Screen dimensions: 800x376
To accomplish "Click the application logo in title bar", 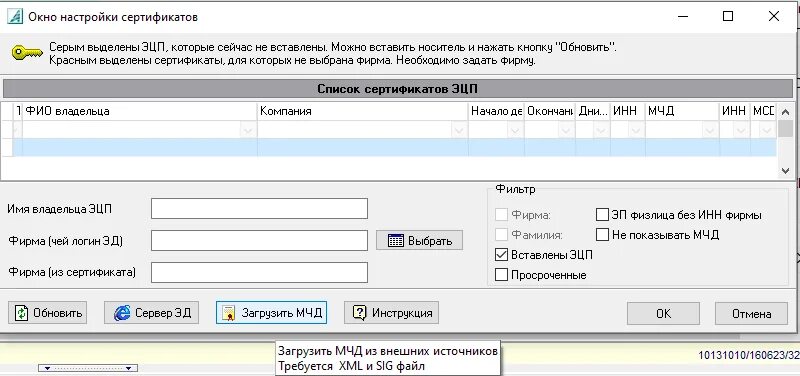I will (x=15, y=16).
